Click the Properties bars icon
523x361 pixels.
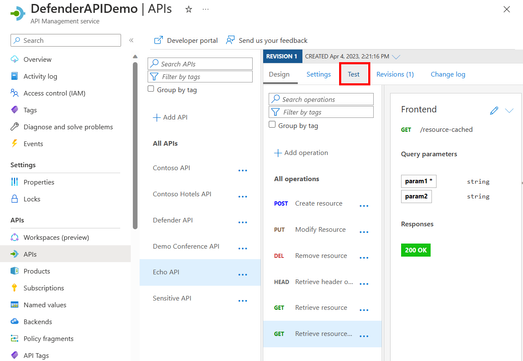pos(14,182)
